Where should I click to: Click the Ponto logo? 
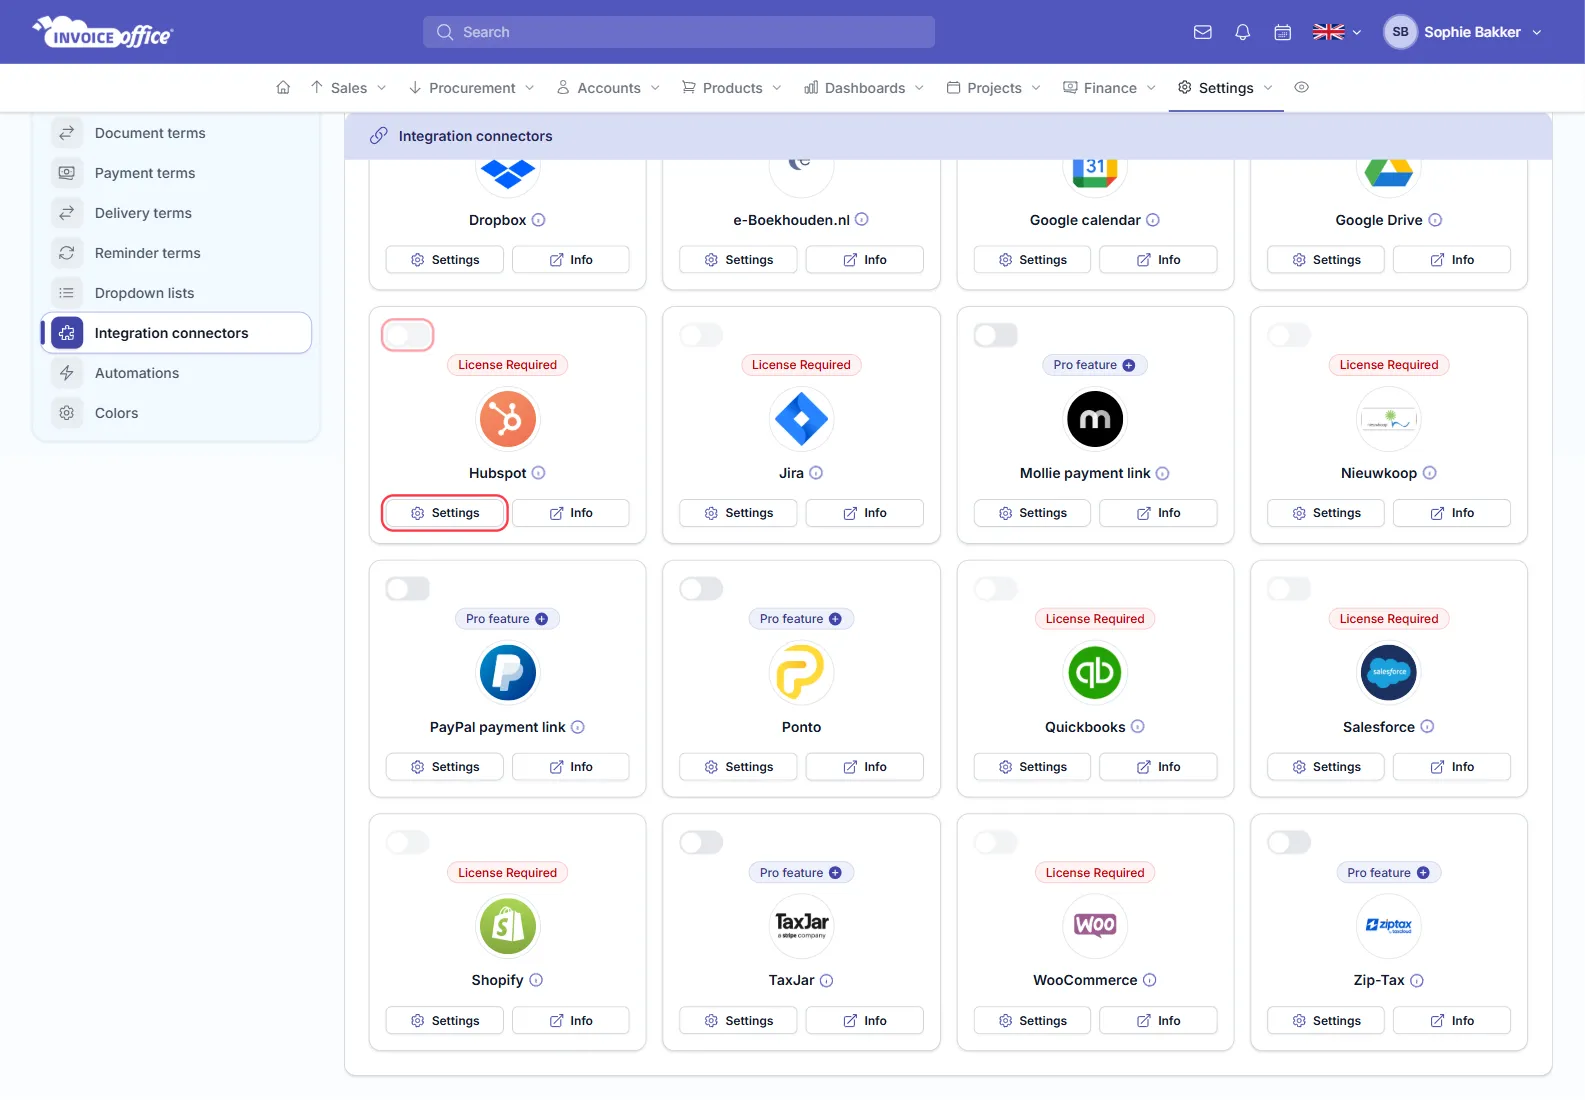[x=802, y=672]
